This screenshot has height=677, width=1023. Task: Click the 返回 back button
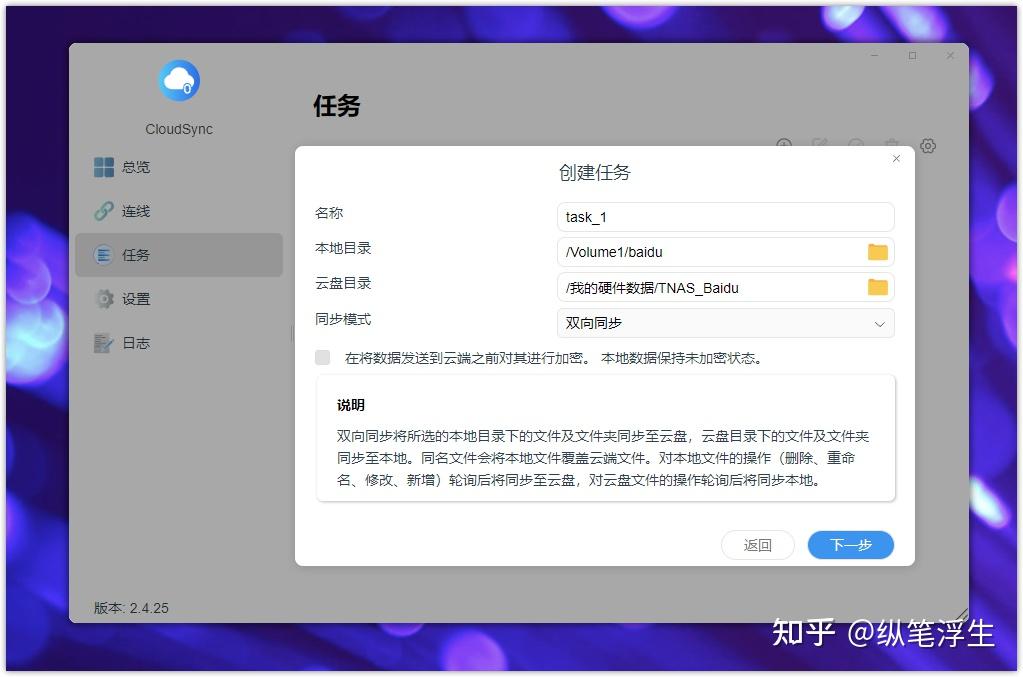pos(758,545)
